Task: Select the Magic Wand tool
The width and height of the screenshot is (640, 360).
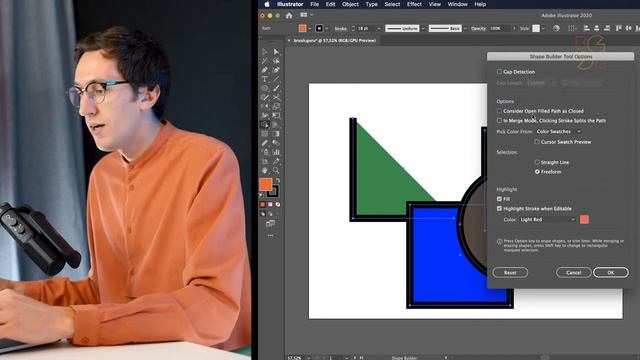Action: 264,61
